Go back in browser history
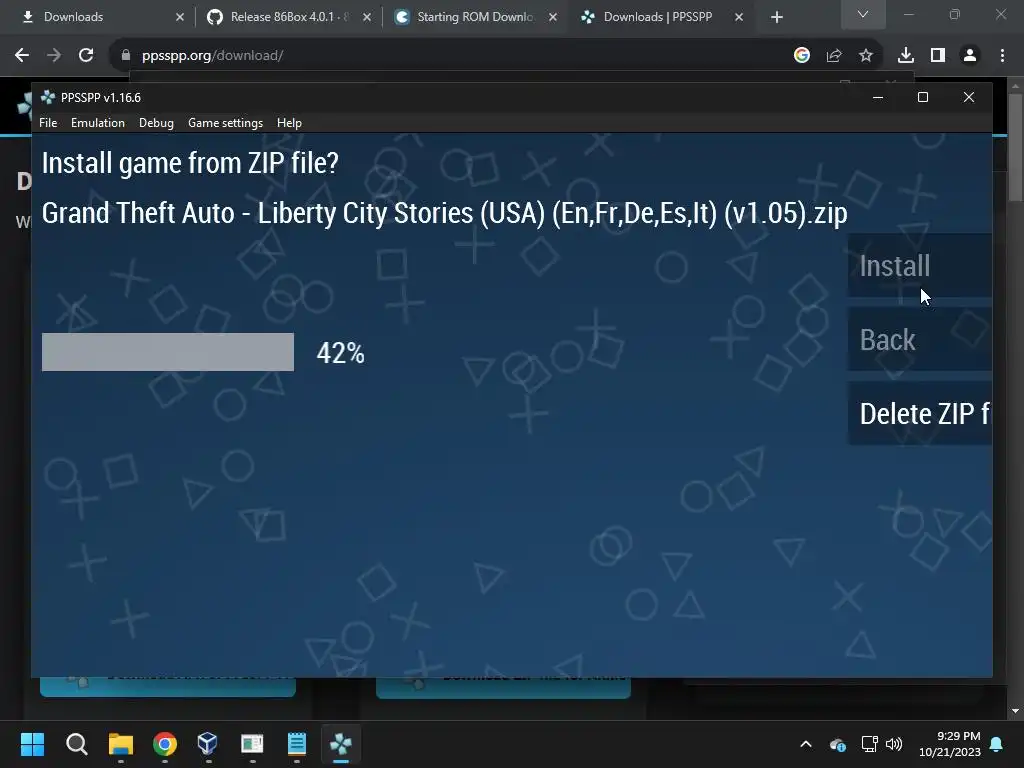This screenshot has width=1024, height=768. 22,56
